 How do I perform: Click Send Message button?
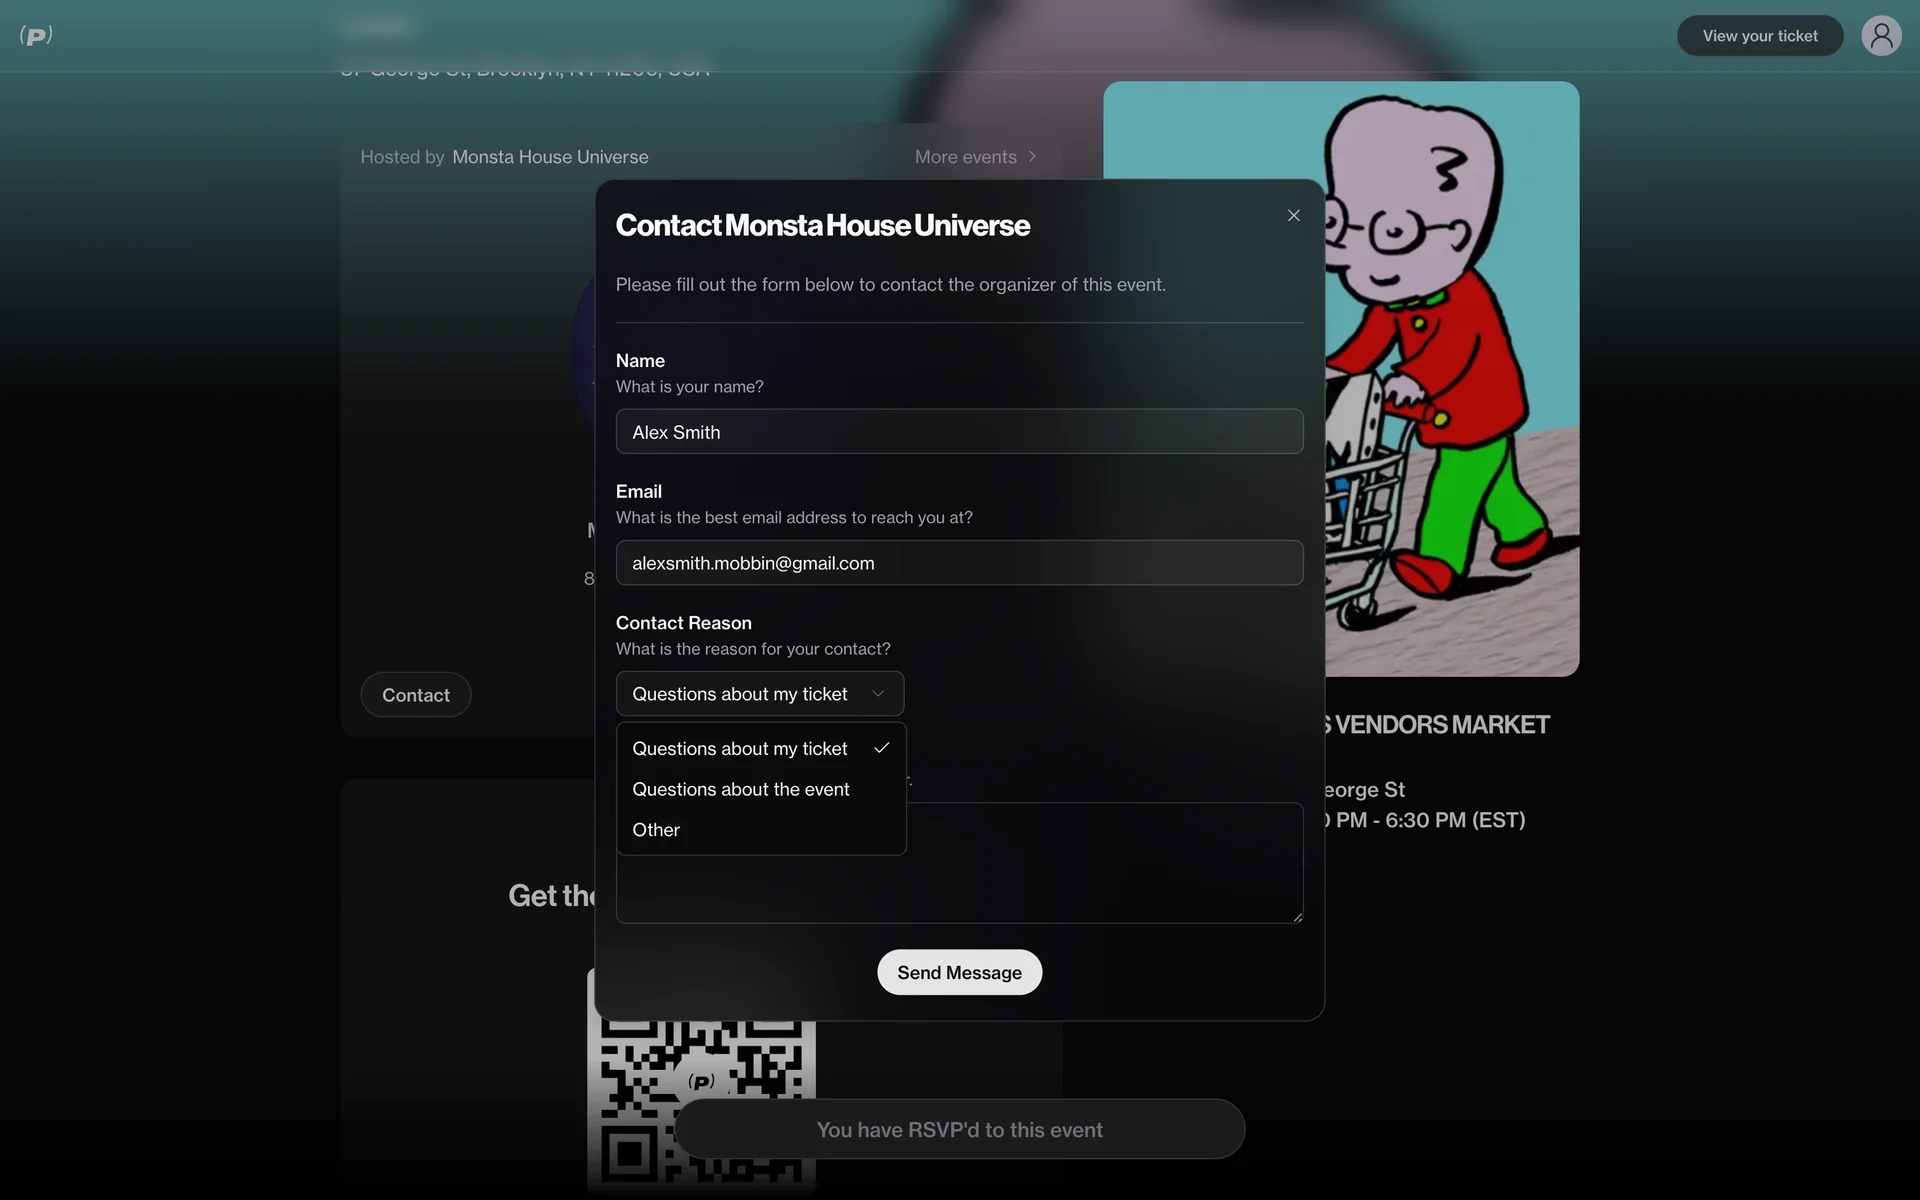959,972
